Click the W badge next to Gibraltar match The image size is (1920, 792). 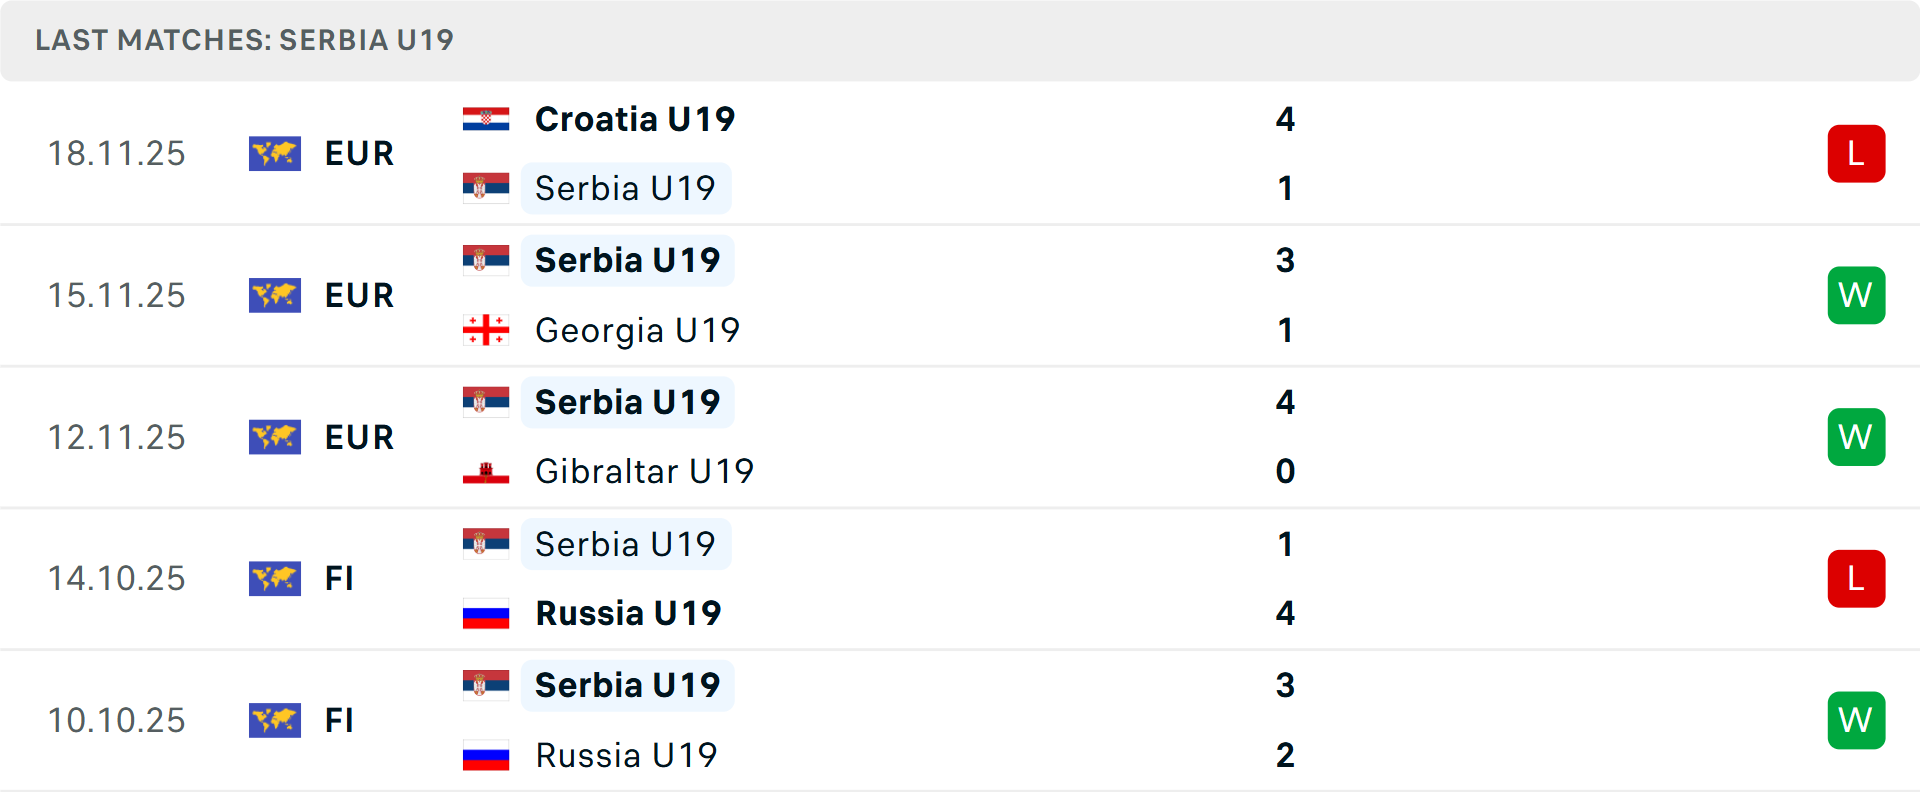tap(1856, 436)
